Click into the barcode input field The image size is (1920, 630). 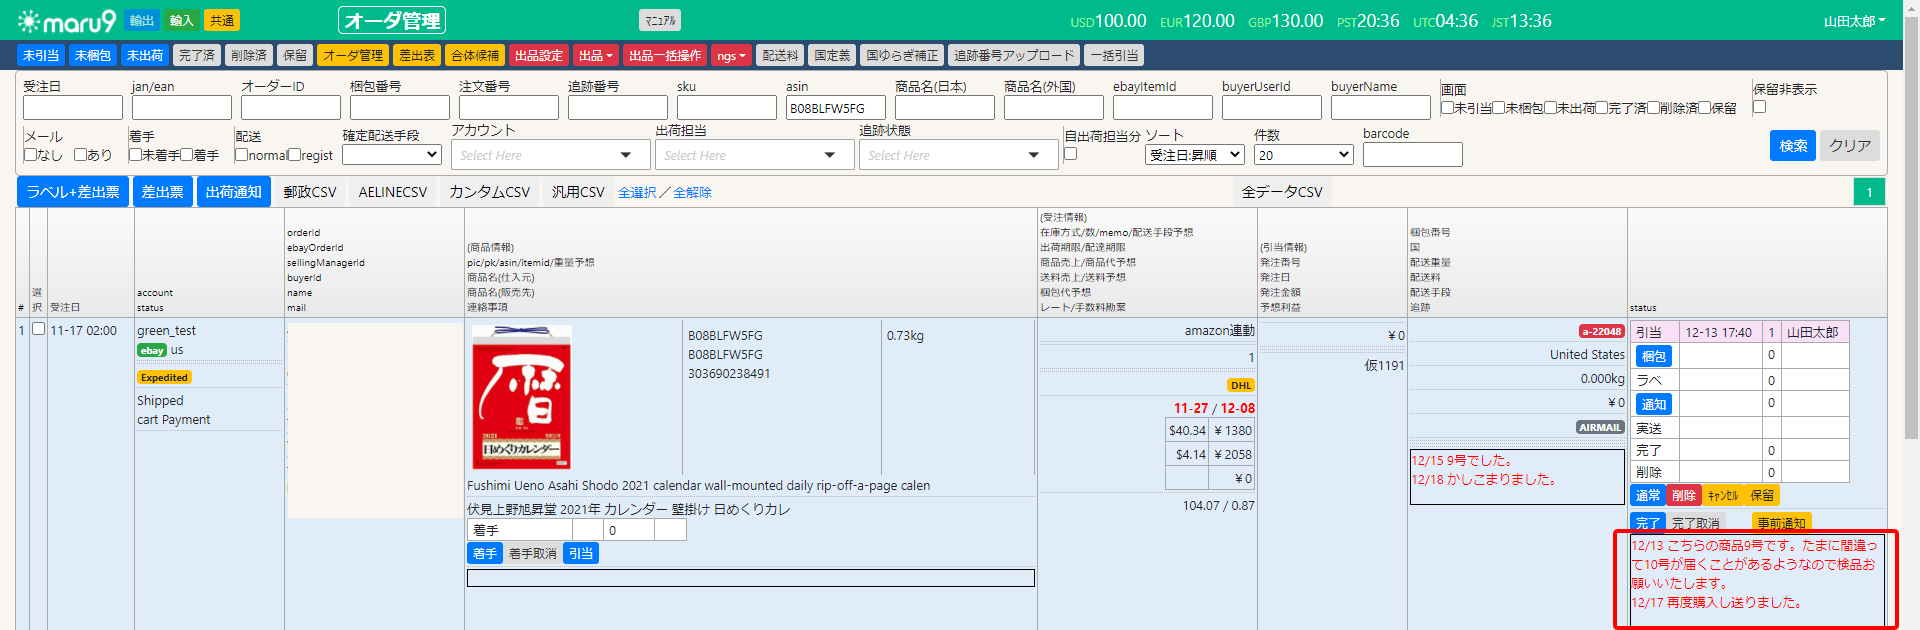1411,155
